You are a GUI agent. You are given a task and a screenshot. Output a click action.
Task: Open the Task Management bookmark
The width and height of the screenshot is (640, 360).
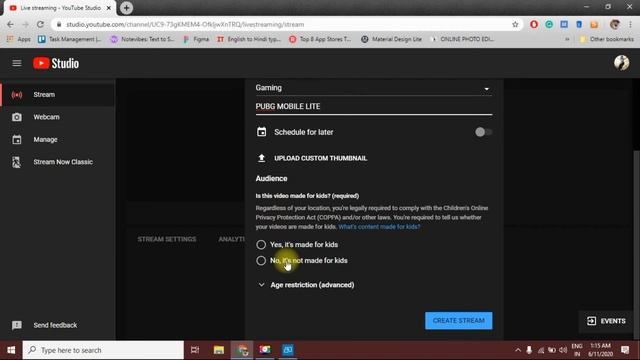pos(70,39)
